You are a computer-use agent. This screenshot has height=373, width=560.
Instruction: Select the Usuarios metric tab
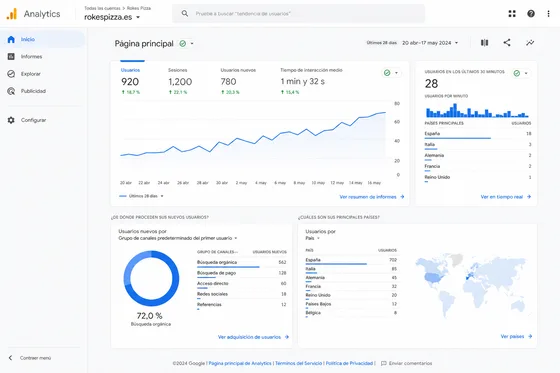130,81
